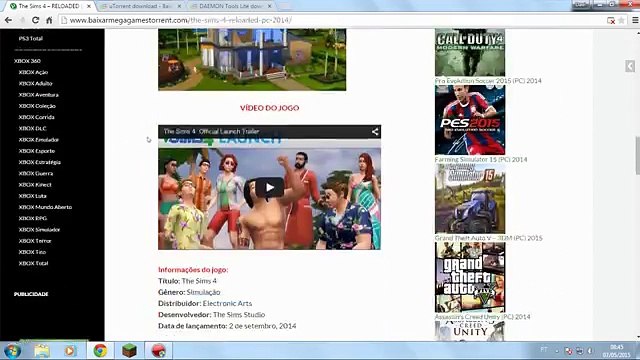Open Call of Duty 4 thumbnail
Viewport: 640px width, 360px height.
(x=470, y=52)
